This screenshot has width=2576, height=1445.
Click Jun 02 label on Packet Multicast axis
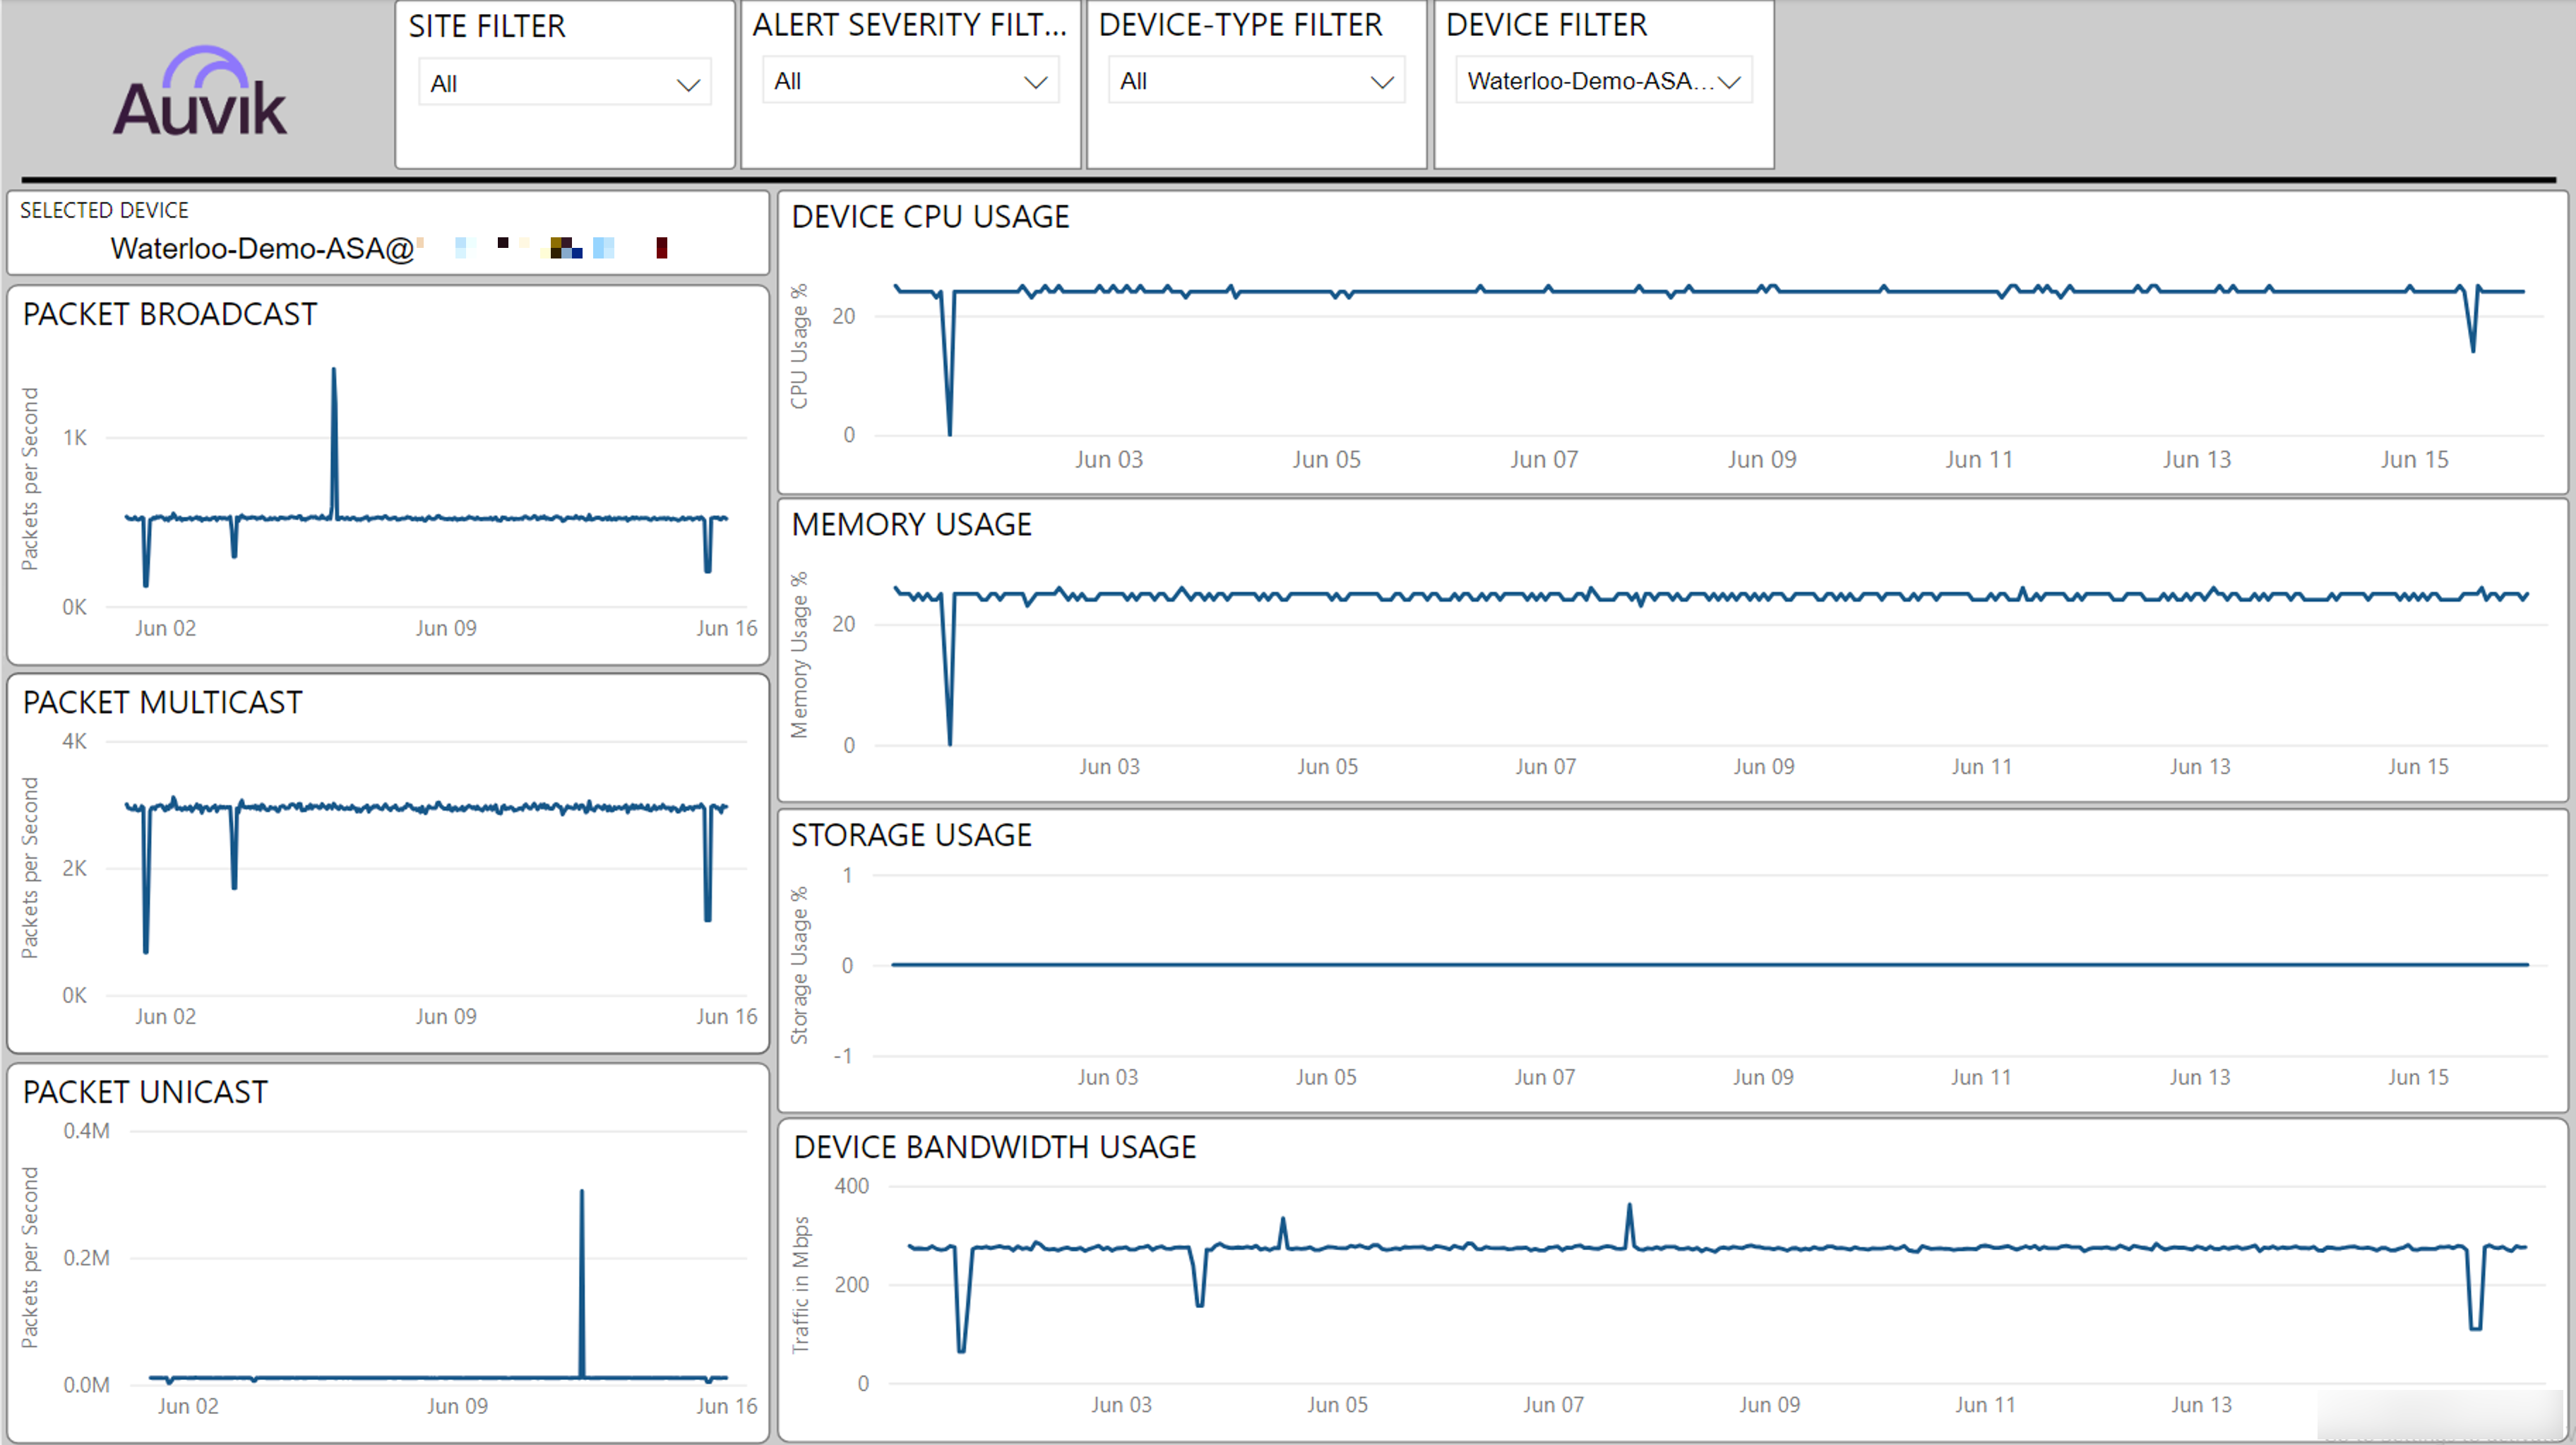pos(166,1016)
